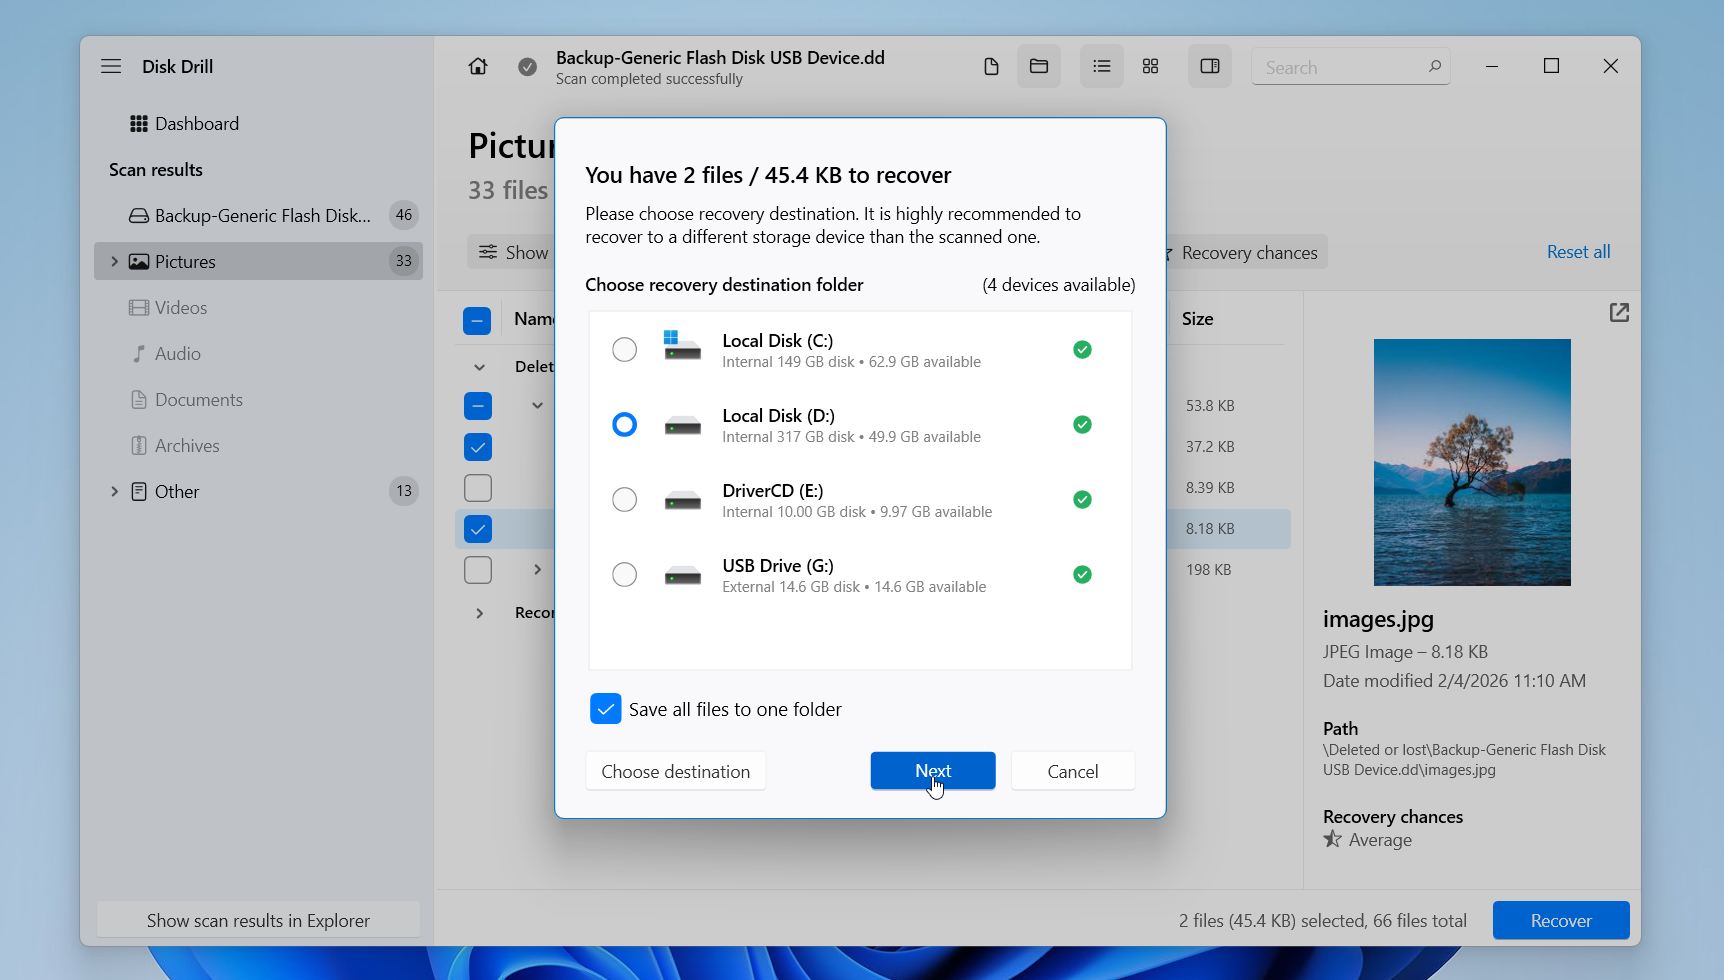Sort by the Size column header
The width and height of the screenshot is (1724, 980).
click(1197, 319)
